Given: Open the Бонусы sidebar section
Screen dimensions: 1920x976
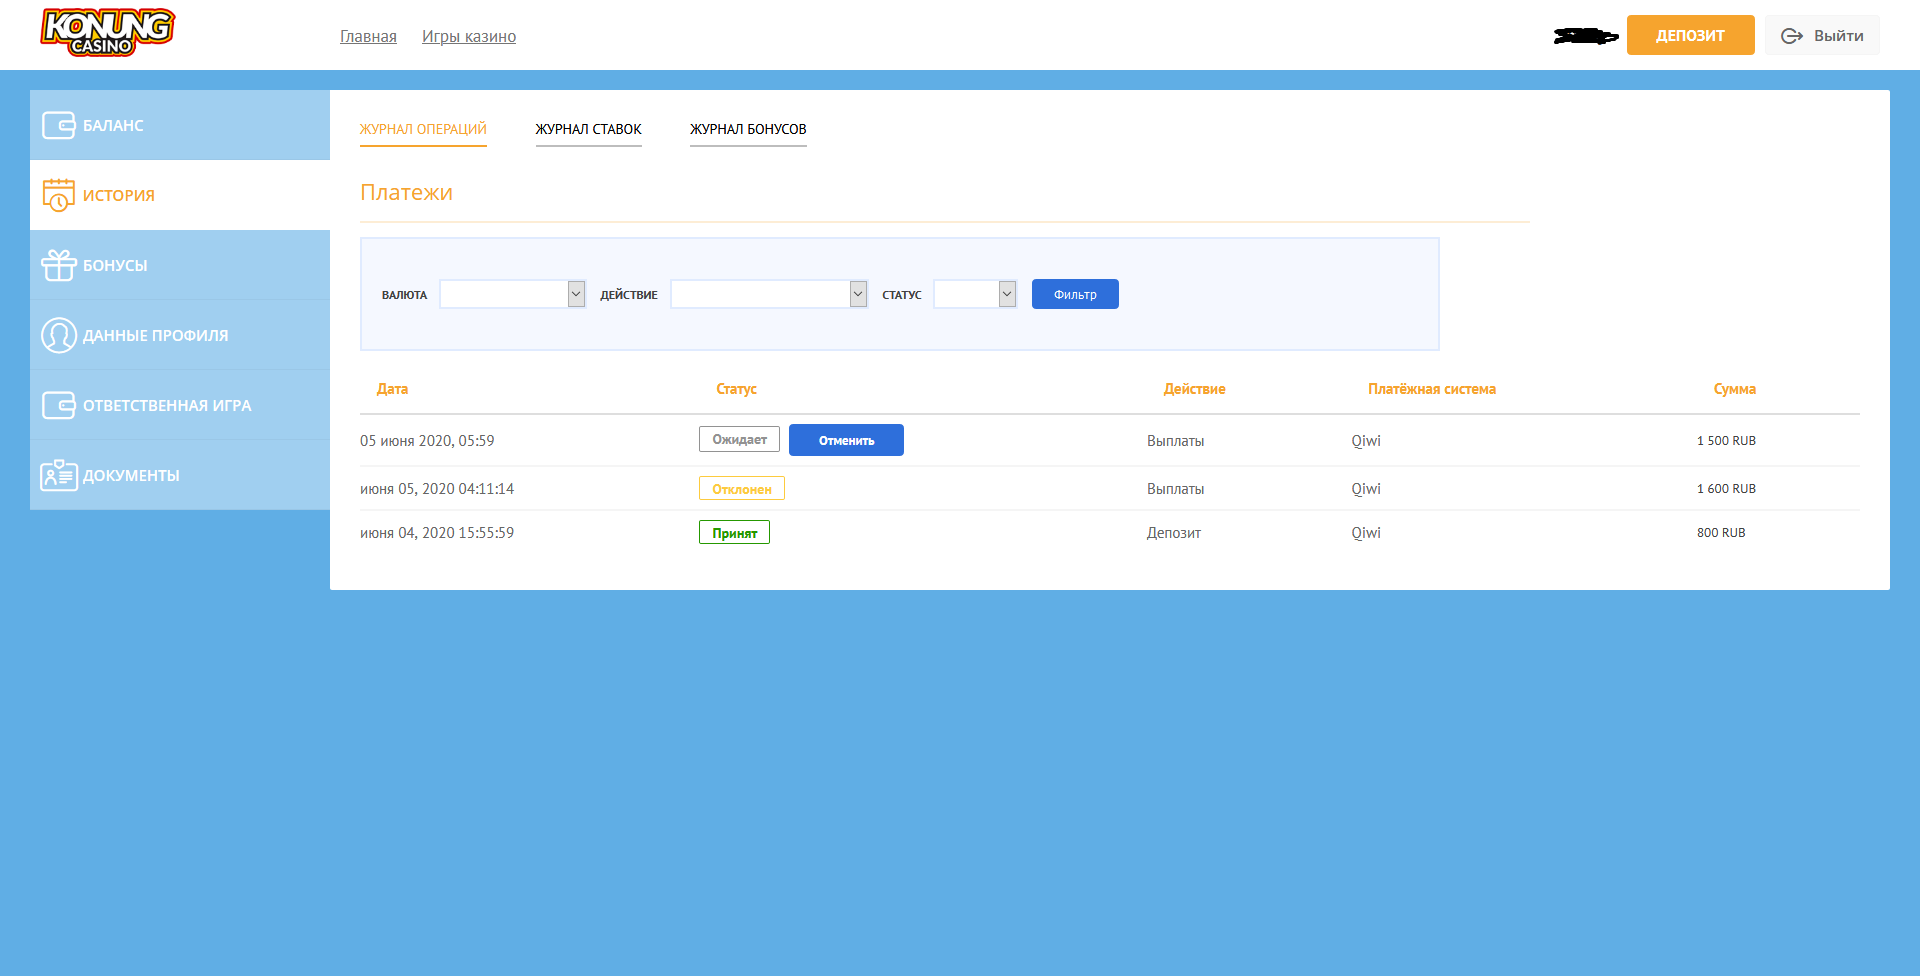Looking at the screenshot, I should click(x=180, y=265).
